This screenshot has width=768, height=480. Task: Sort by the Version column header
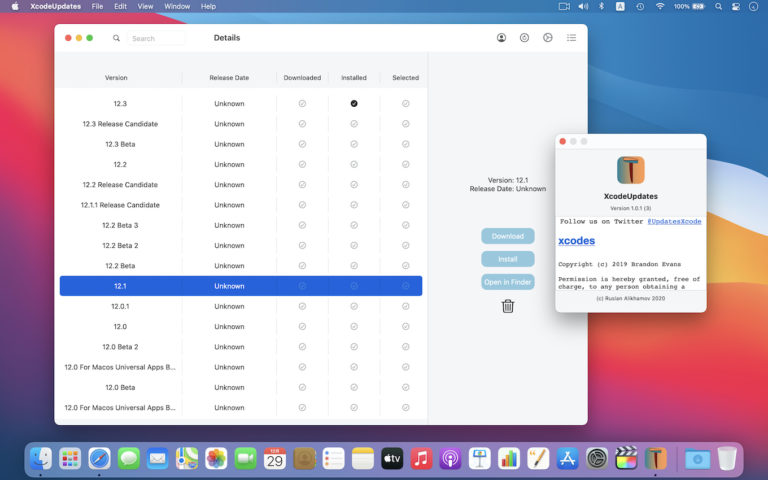point(116,78)
